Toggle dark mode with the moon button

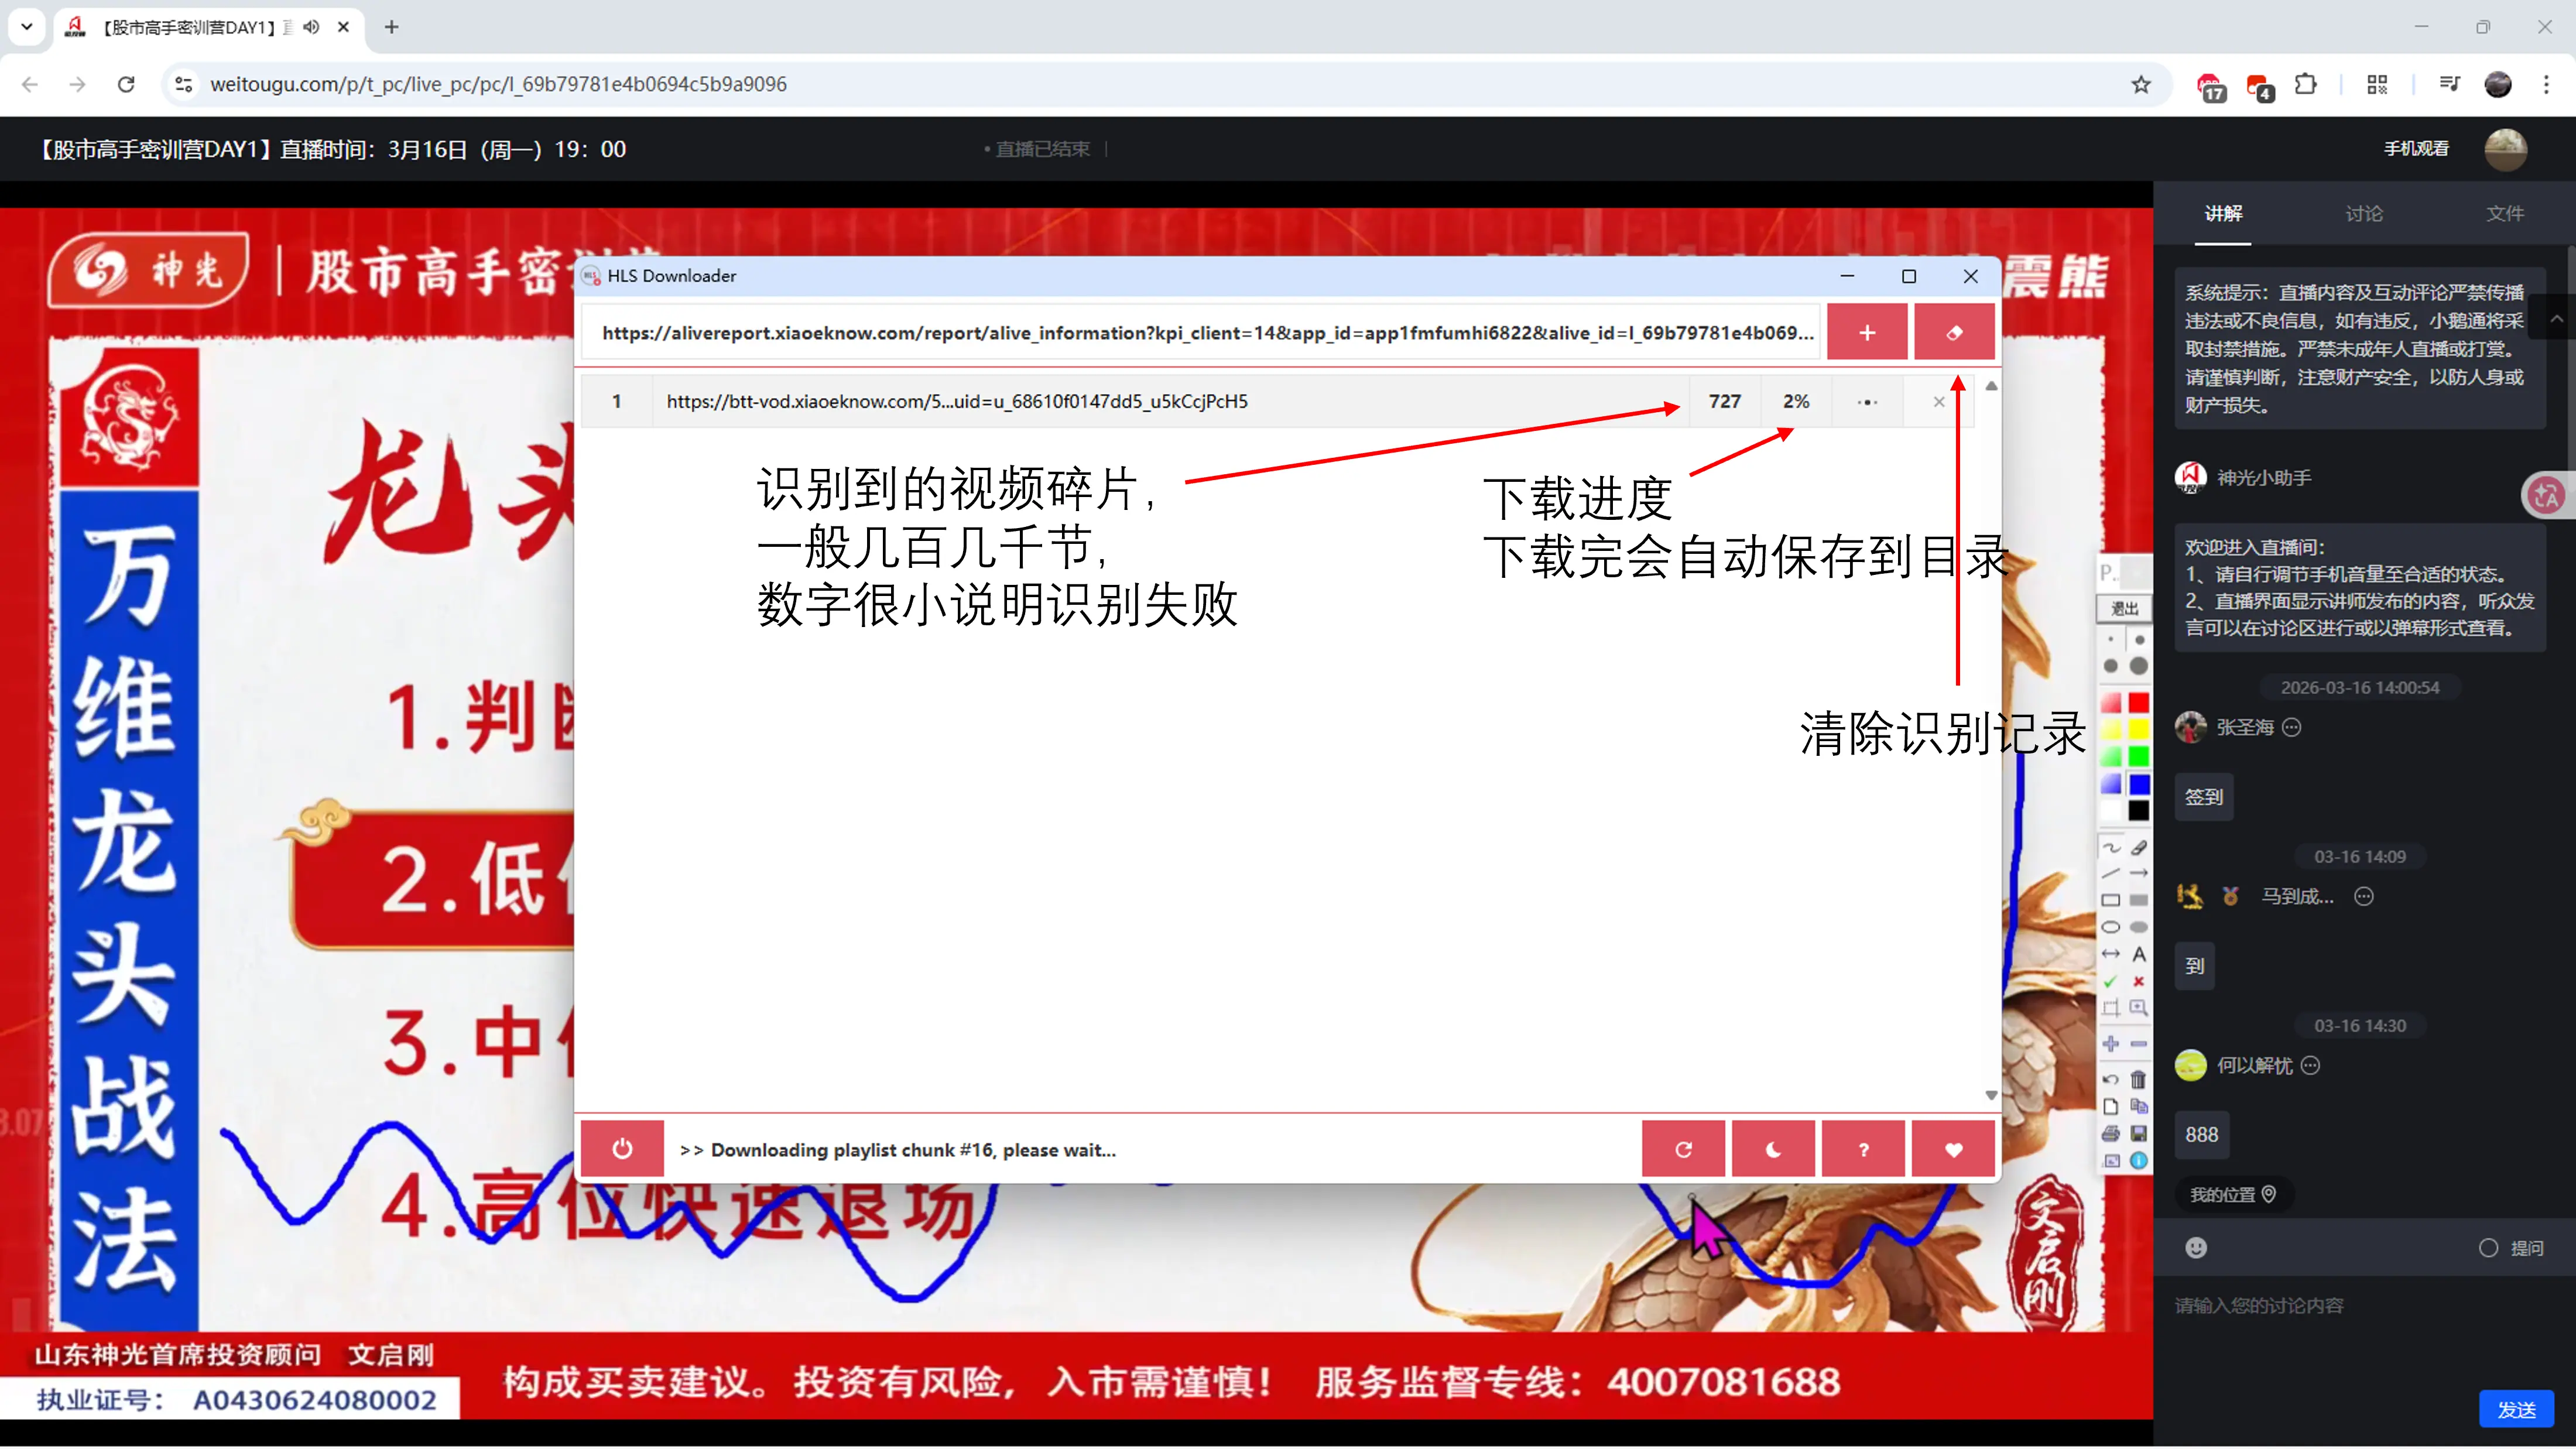click(x=1773, y=1150)
